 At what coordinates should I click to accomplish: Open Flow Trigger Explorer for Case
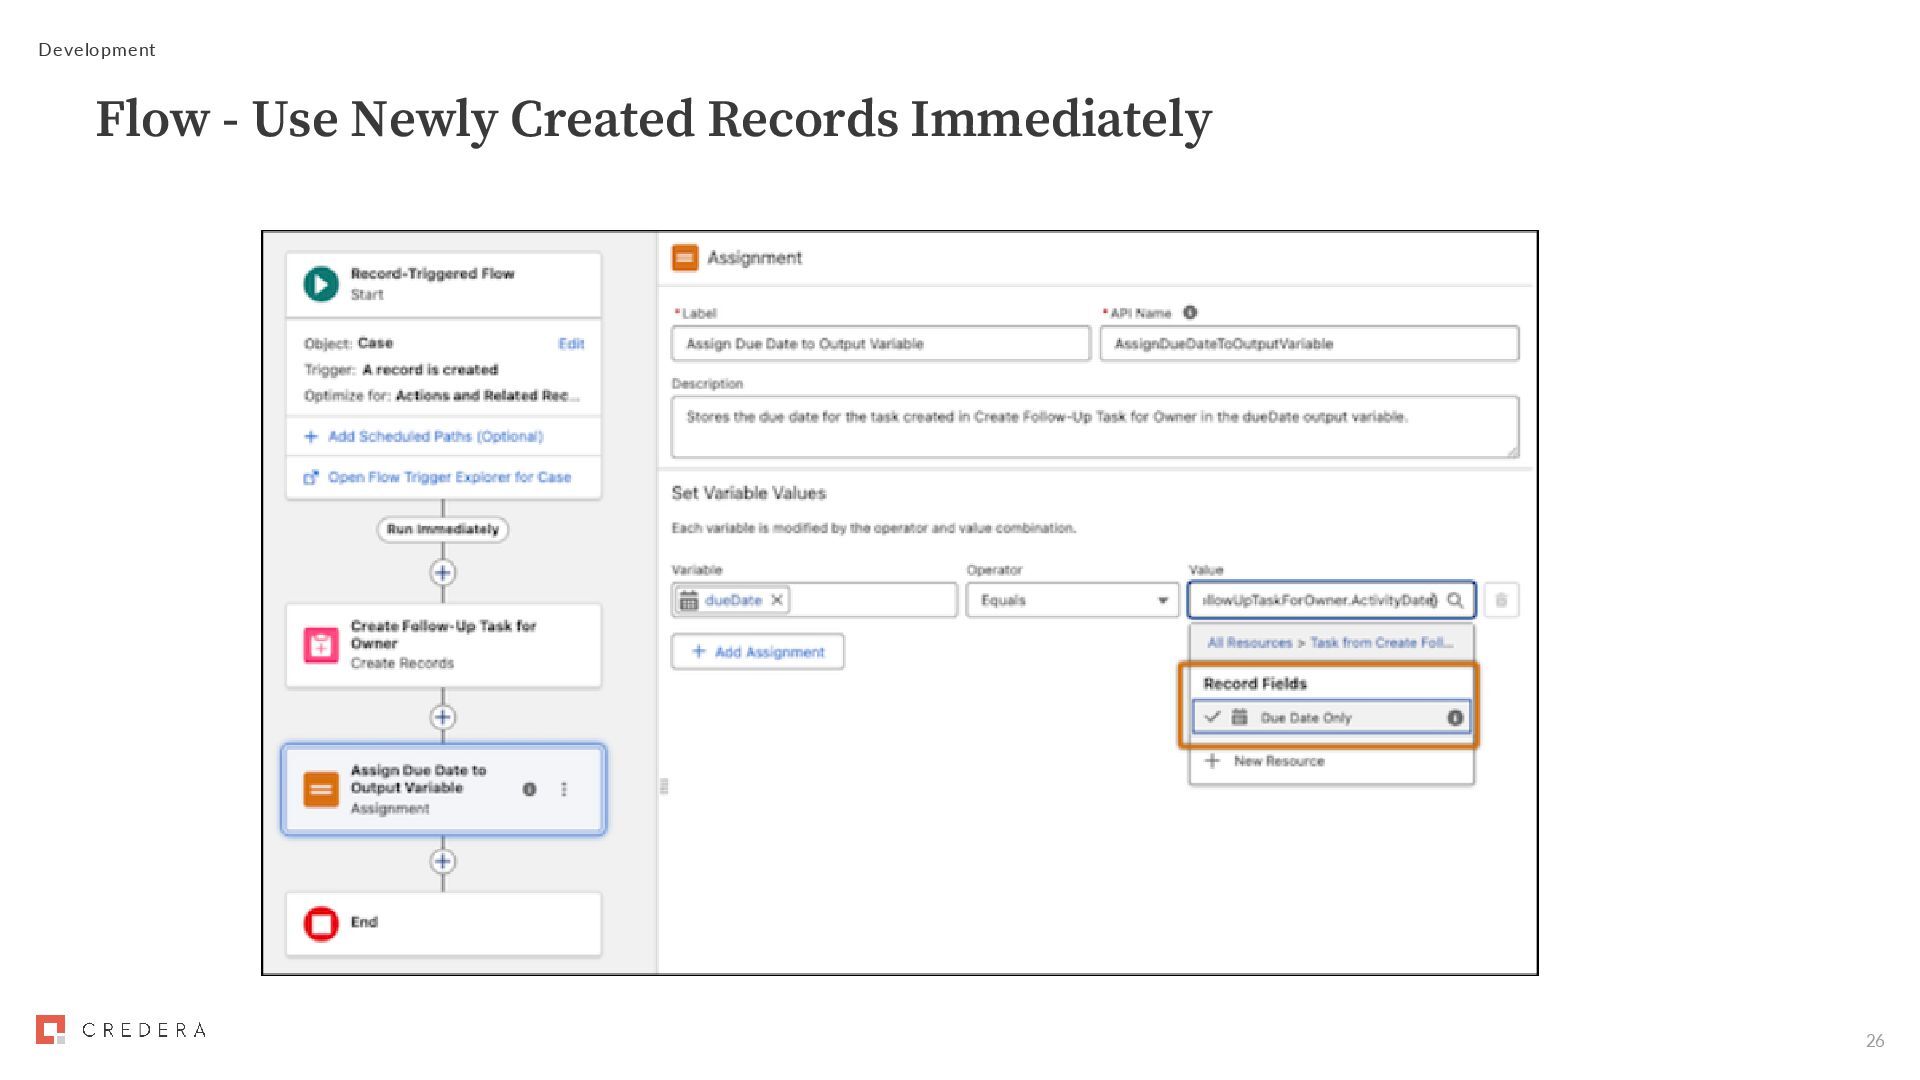pos(449,478)
